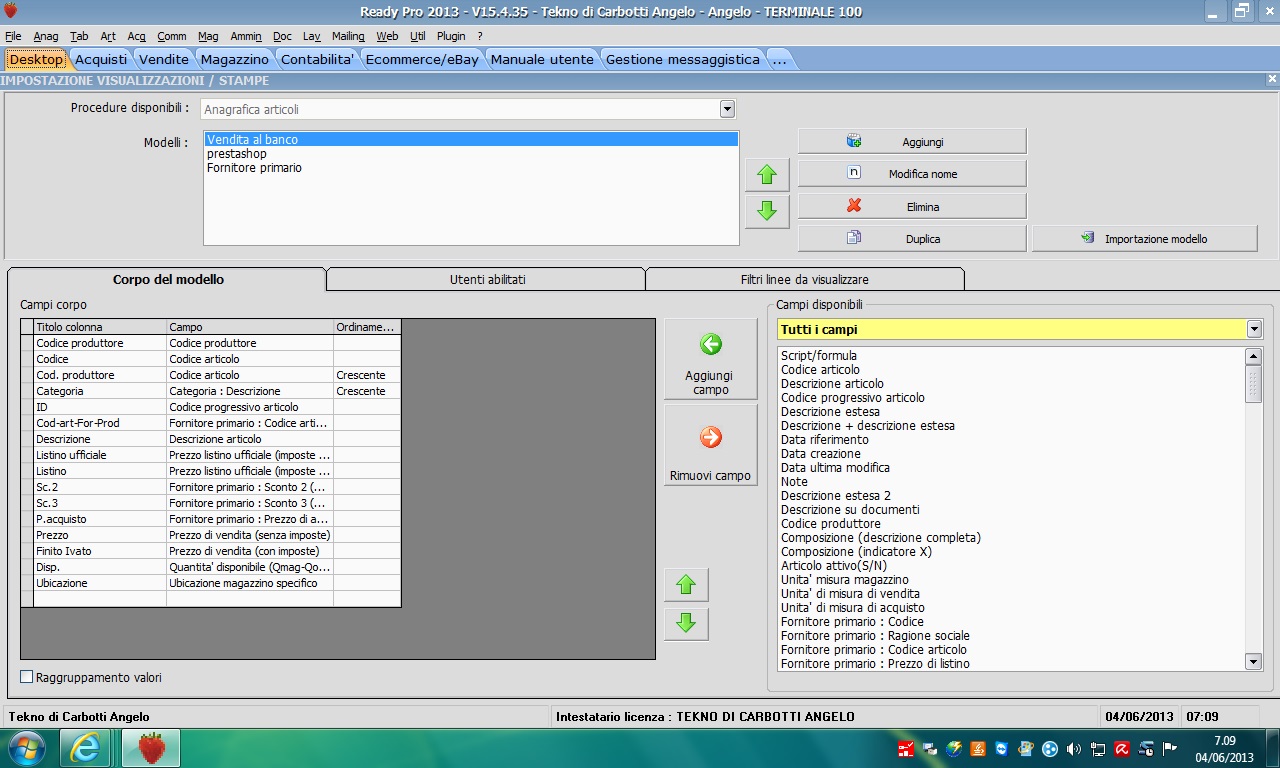Expand Procedure disponibili dropdown
1280x768 pixels.
tap(727, 109)
